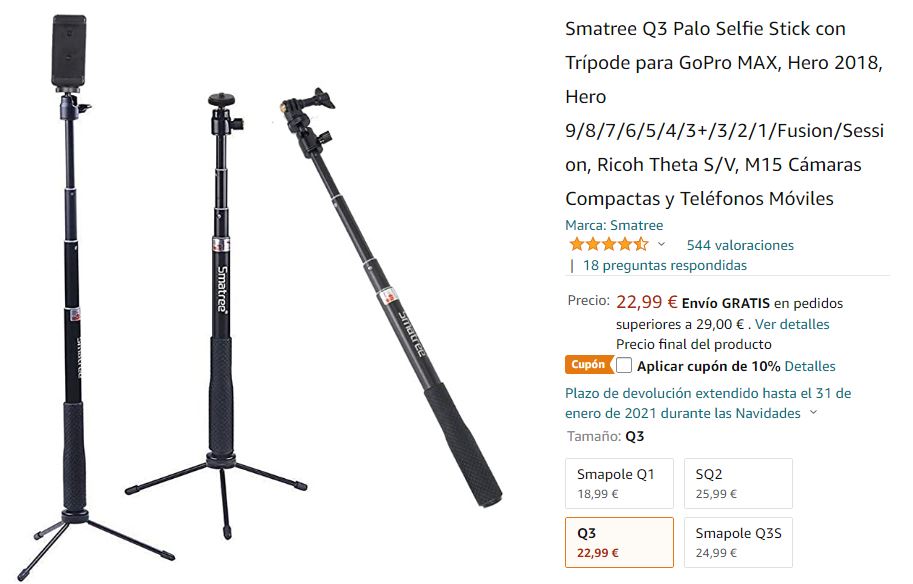Click the star rating icons

pos(608,244)
